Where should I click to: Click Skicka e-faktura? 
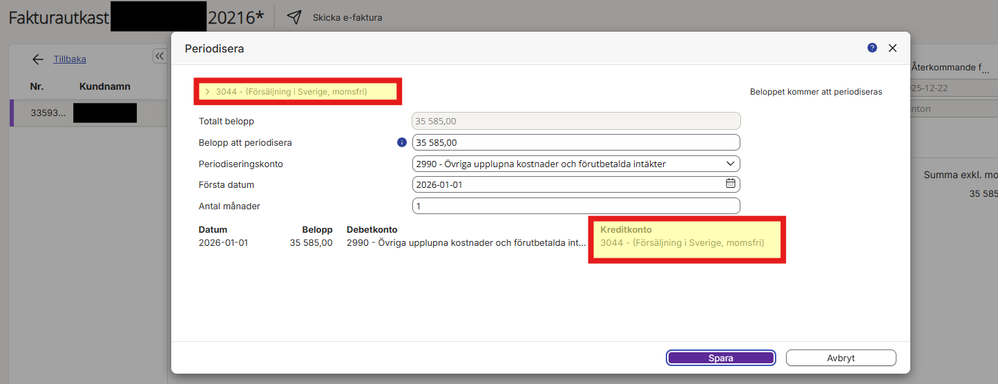tap(348, 17)
